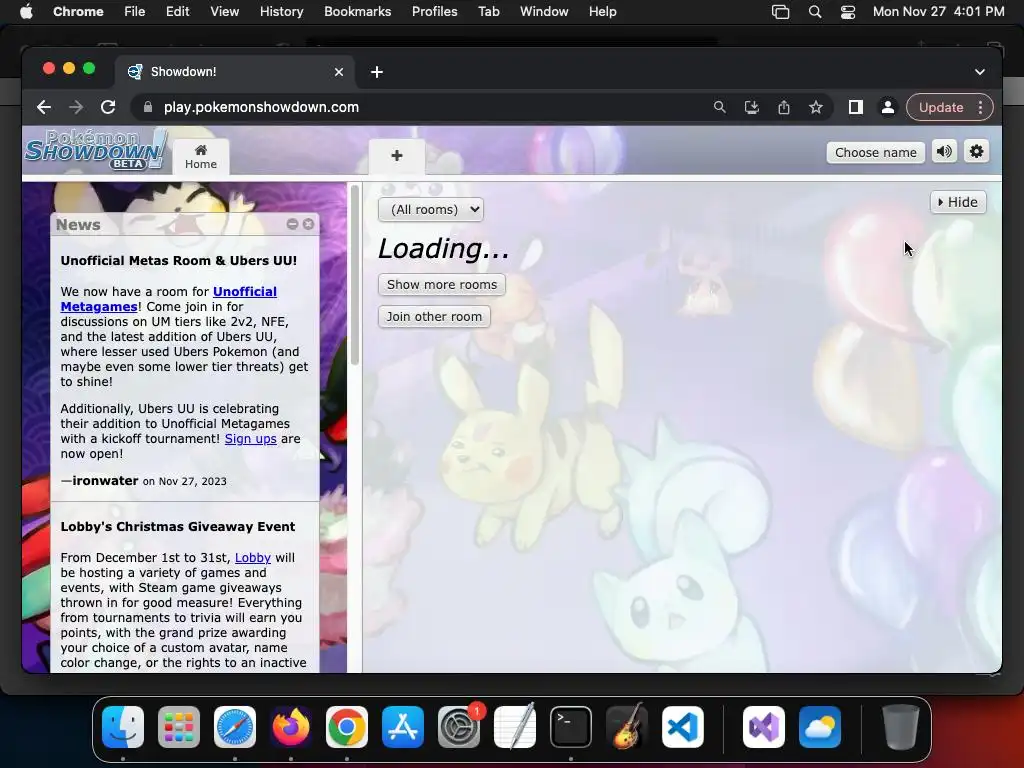Viewport: 1024px width, 768px height.
Task: Minimize the News panel
Action: [x=292, y=224]
